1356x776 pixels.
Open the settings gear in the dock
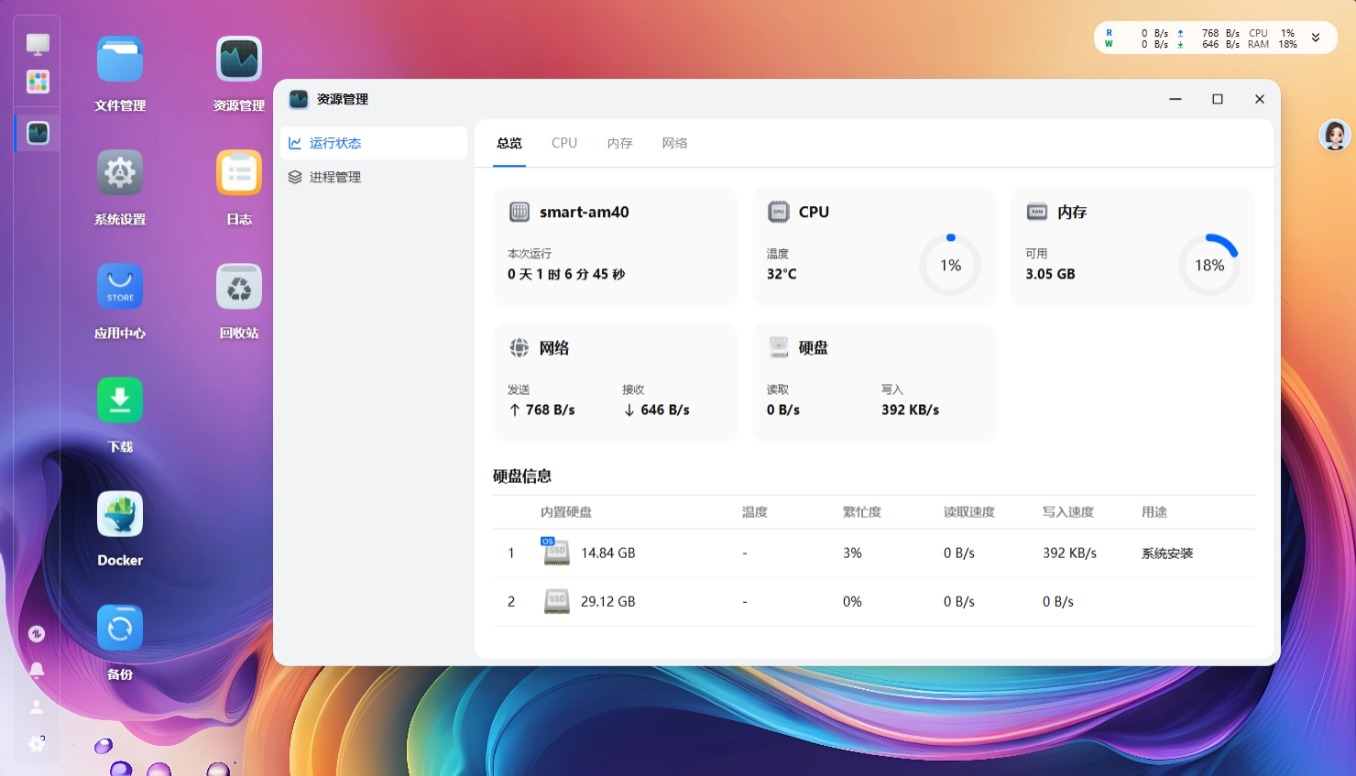[x=37, y=743]
